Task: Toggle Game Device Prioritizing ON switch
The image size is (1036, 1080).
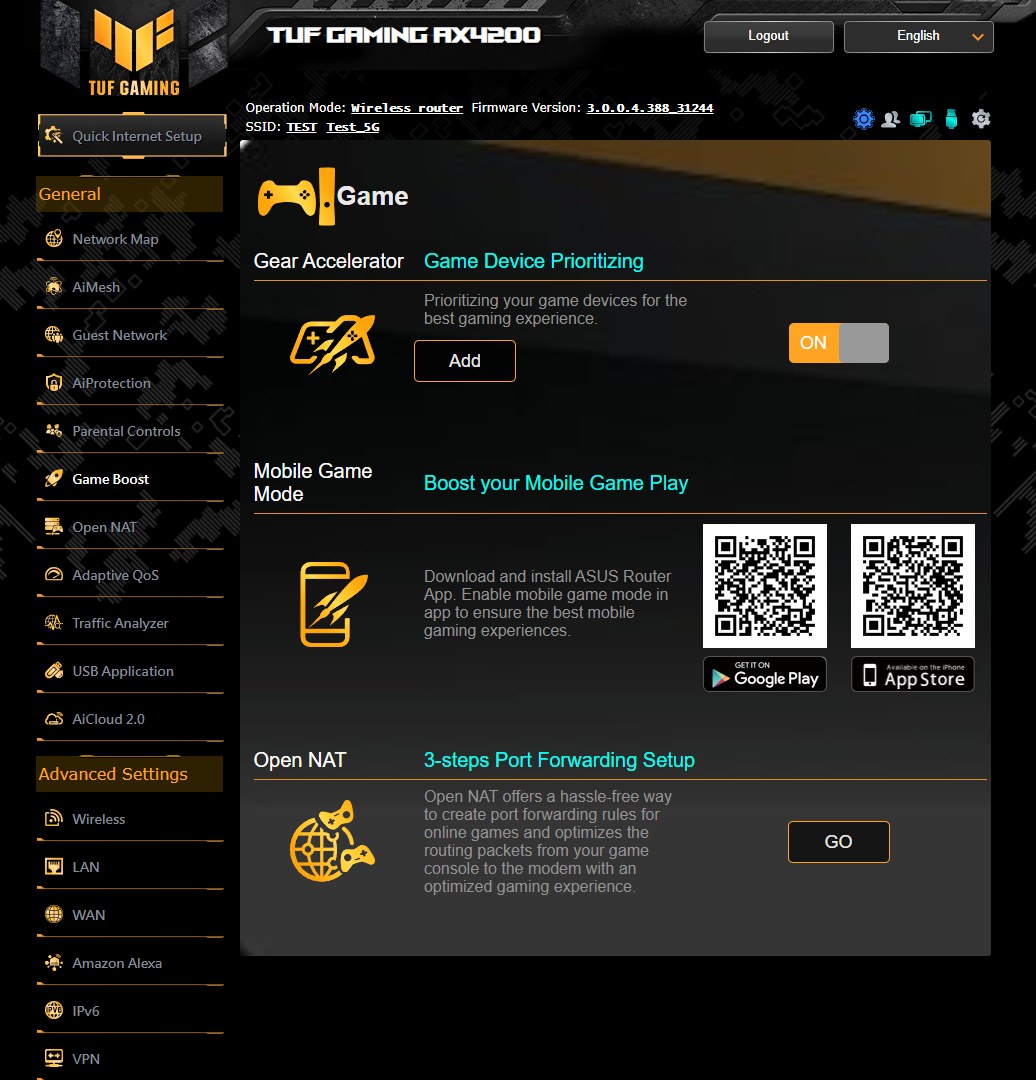Action: click(x=838, y=343)
